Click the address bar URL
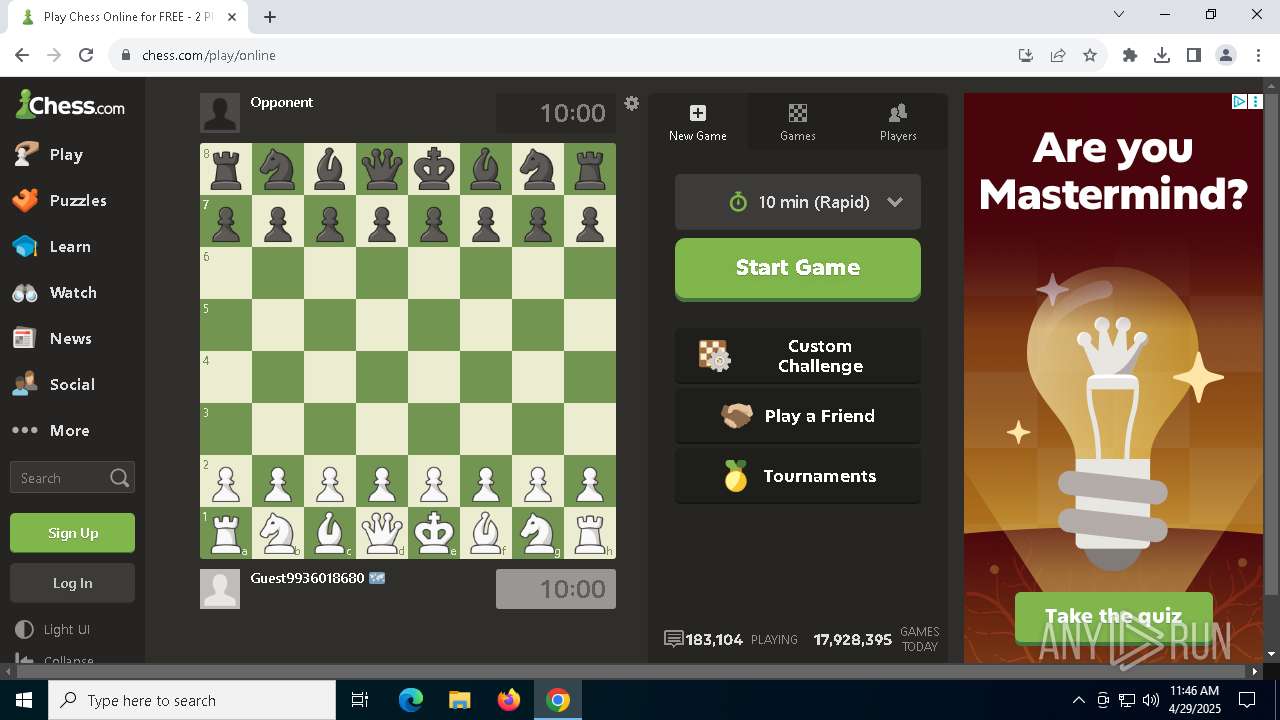 [x=209, y=55]
